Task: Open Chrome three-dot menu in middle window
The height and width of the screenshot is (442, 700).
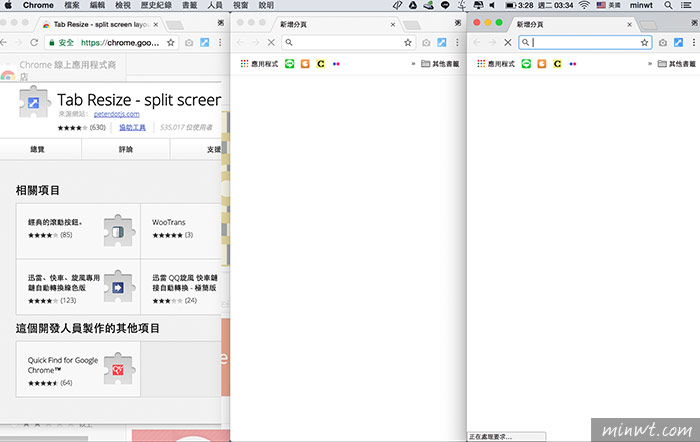Action: click(457, 42)
